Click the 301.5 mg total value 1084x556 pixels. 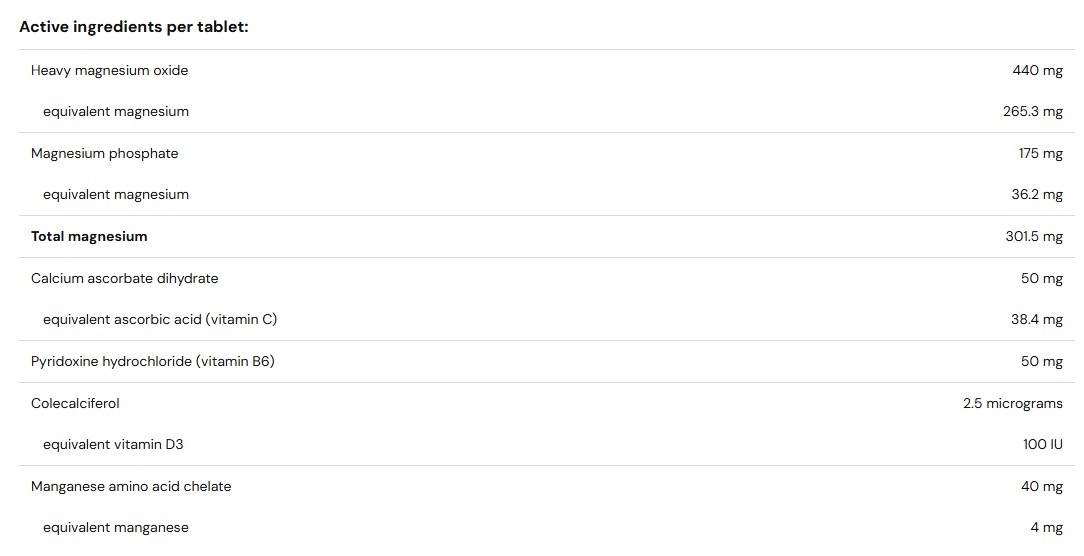click(1033, 237)
